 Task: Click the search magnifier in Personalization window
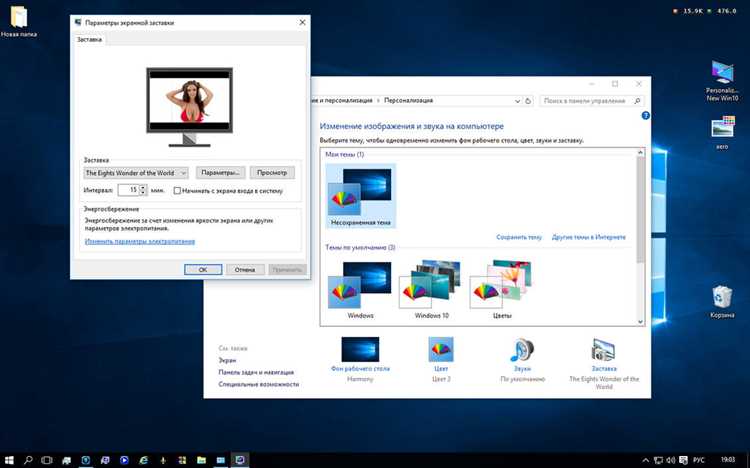coord(637,101)
